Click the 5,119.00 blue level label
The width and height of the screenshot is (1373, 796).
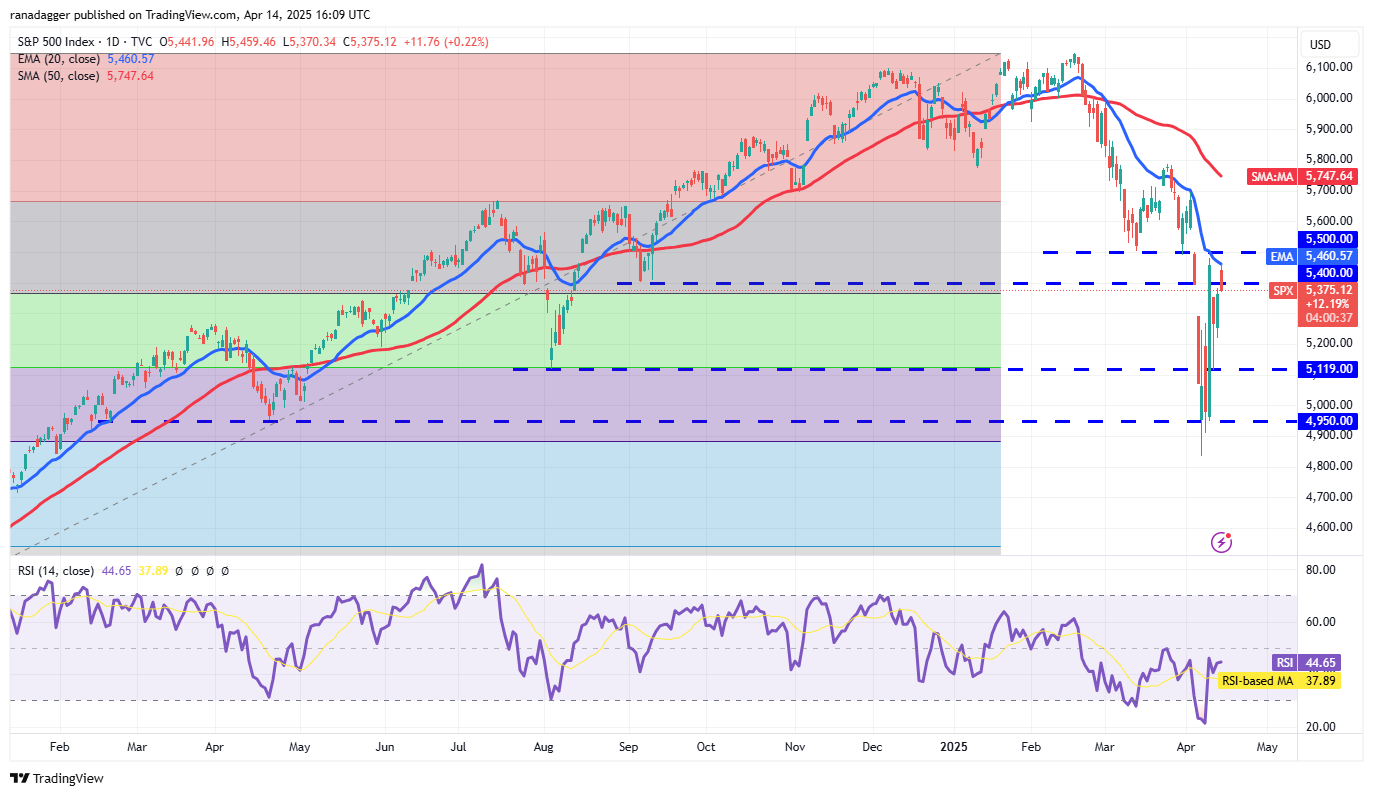[x=1327, y=369]
